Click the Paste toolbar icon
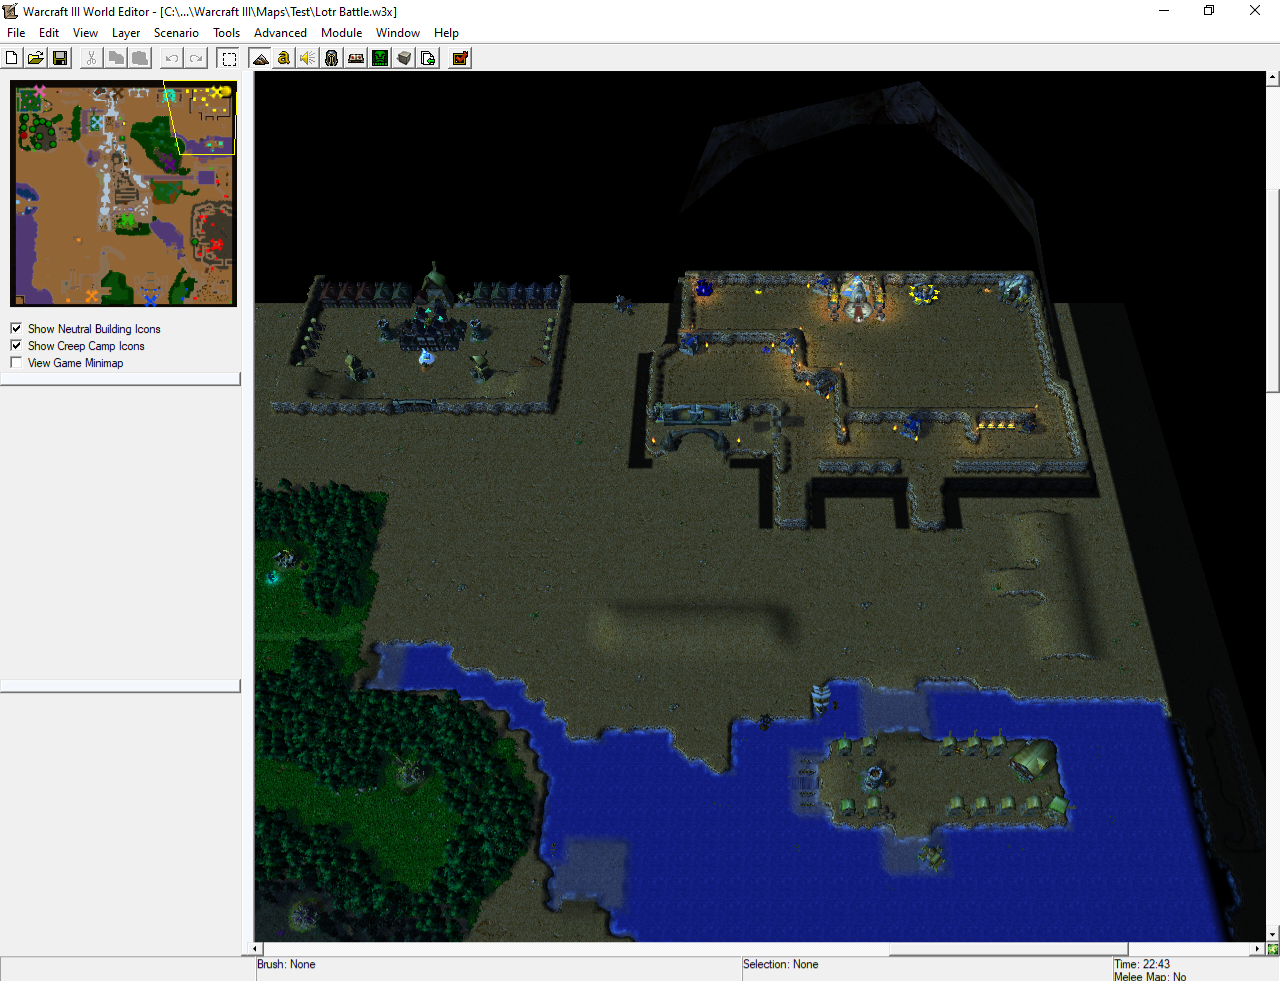The image size is (1280, 981). 140,58
